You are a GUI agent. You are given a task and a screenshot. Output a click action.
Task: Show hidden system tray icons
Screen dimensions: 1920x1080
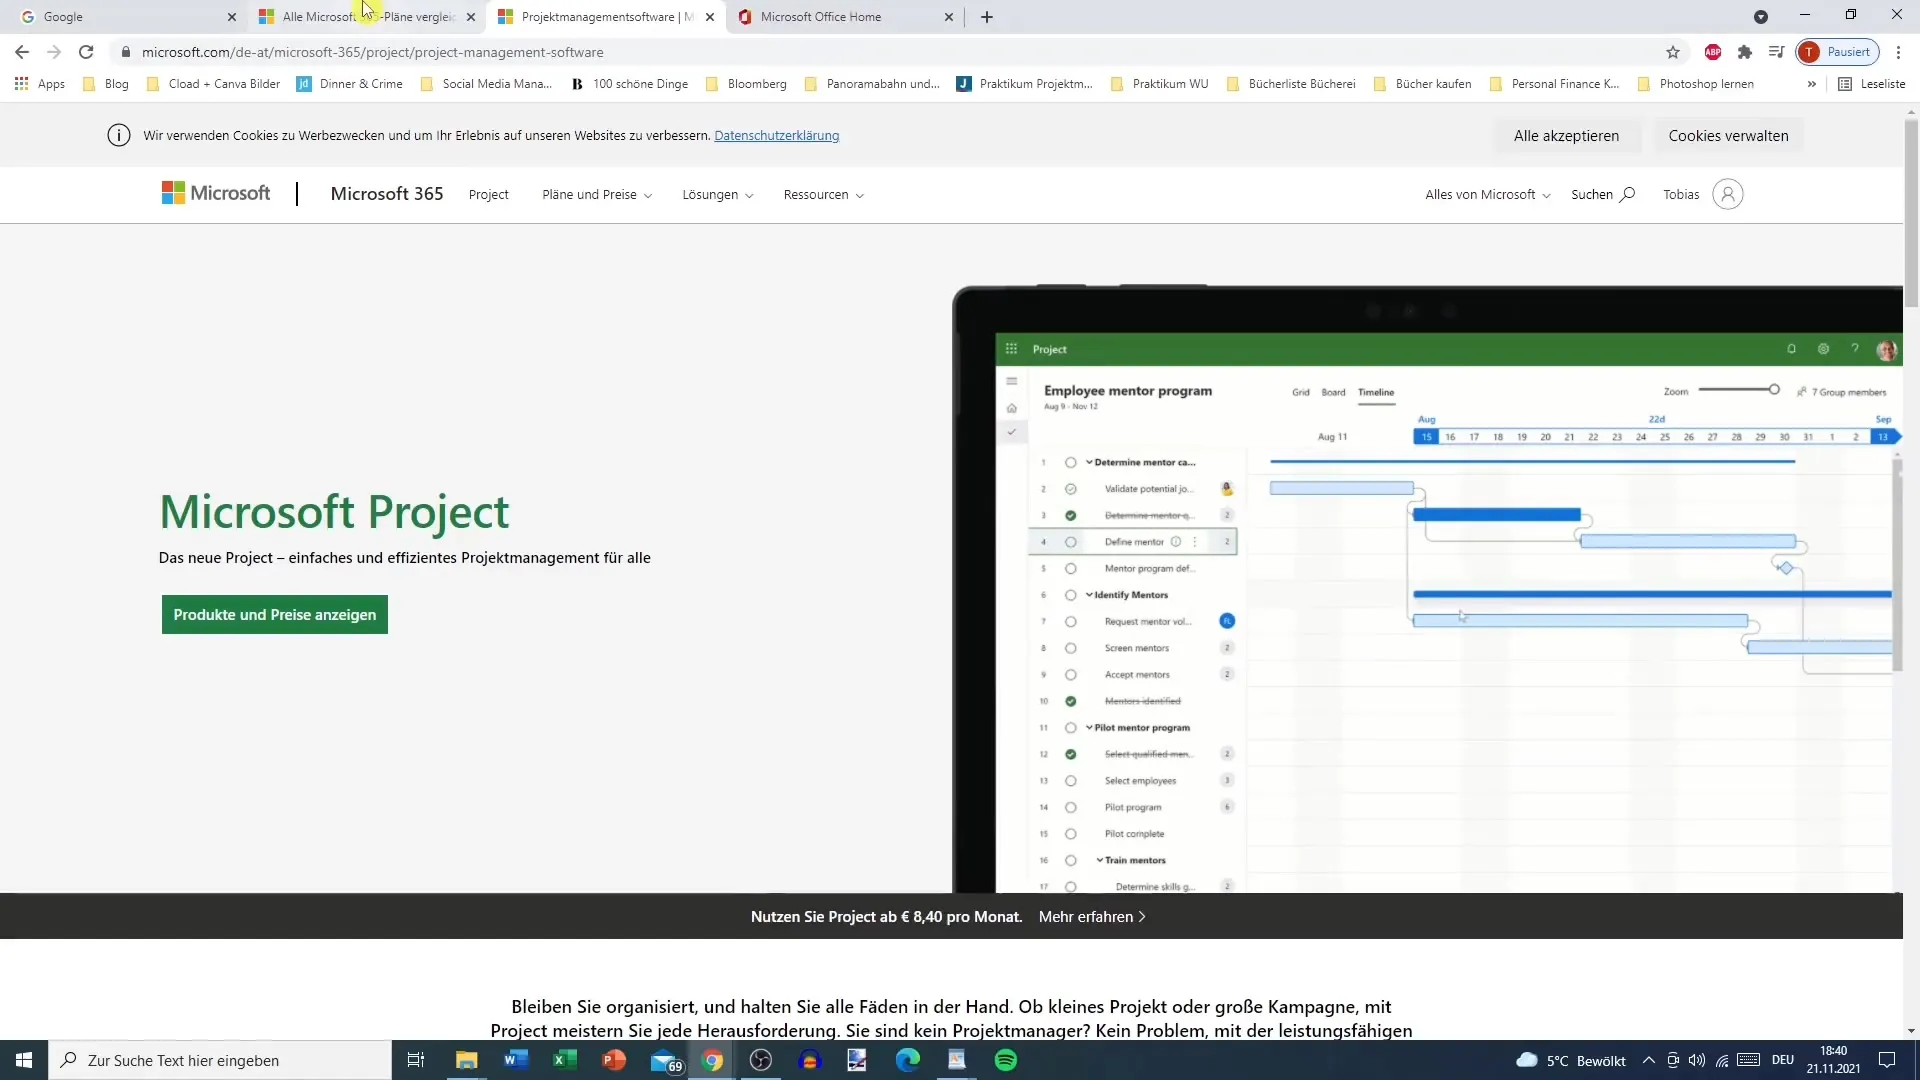[x=1648, y=1060]
